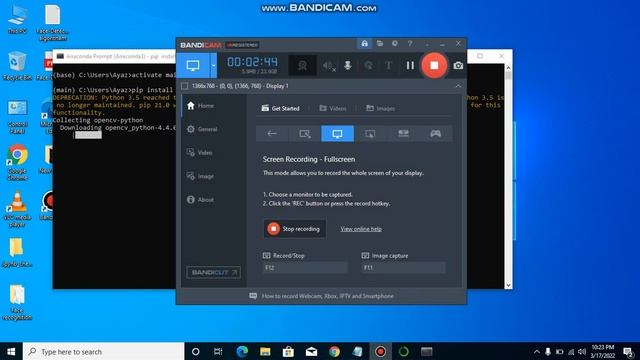Toggle the mouse cursor effect icon

368,66
